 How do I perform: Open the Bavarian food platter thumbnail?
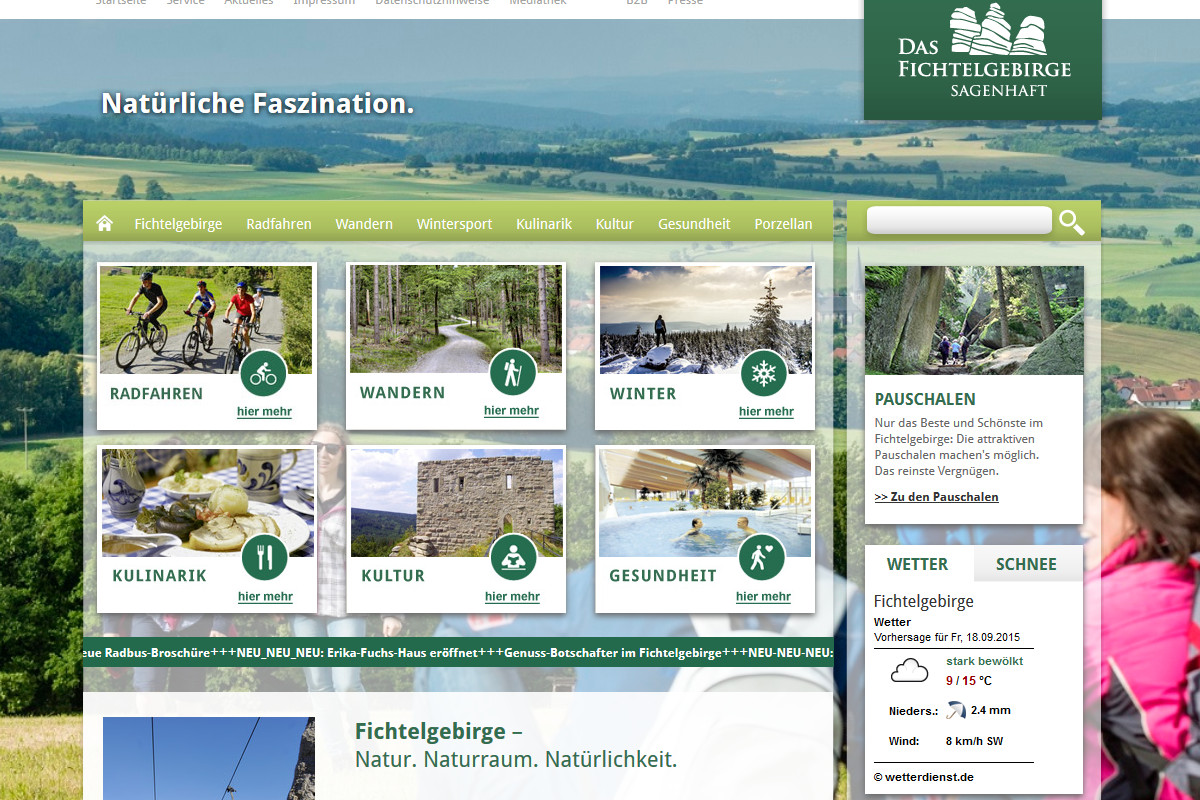pyautogui.click(x=208, y=503)
